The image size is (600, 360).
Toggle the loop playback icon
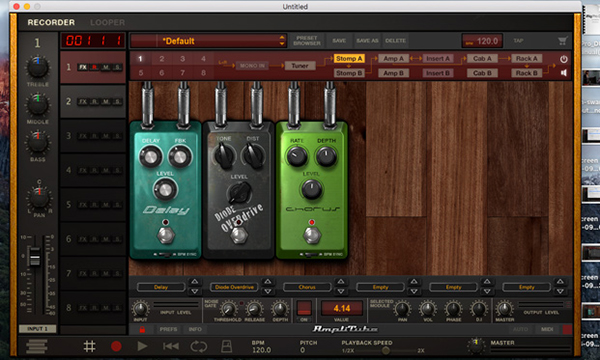pos(199,346)
